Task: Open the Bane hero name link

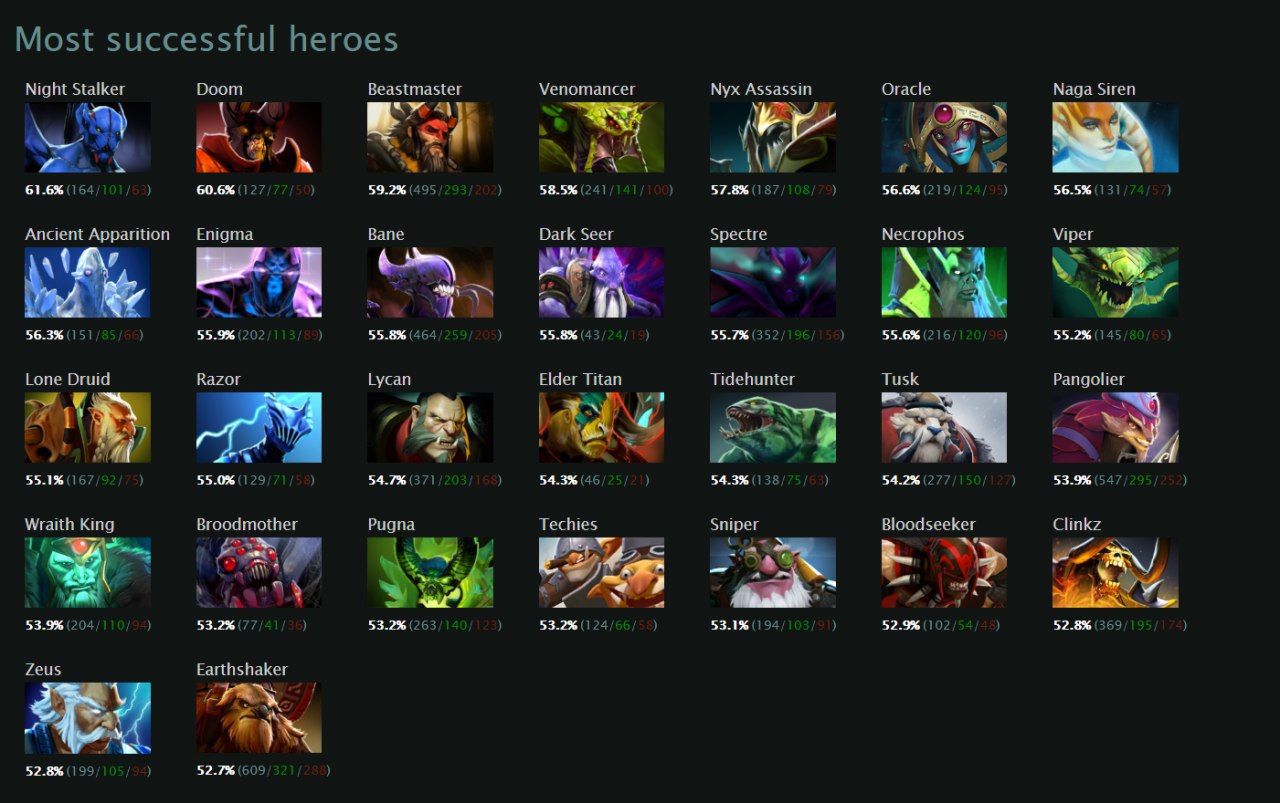Action: (386, 234)
